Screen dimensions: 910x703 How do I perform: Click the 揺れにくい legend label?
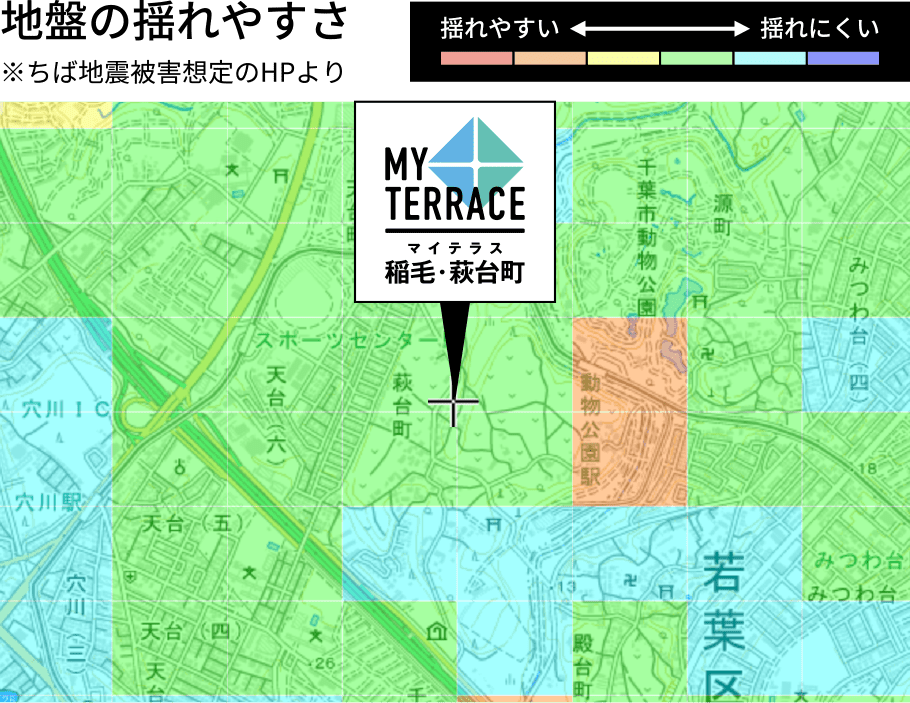pos(820,28)
